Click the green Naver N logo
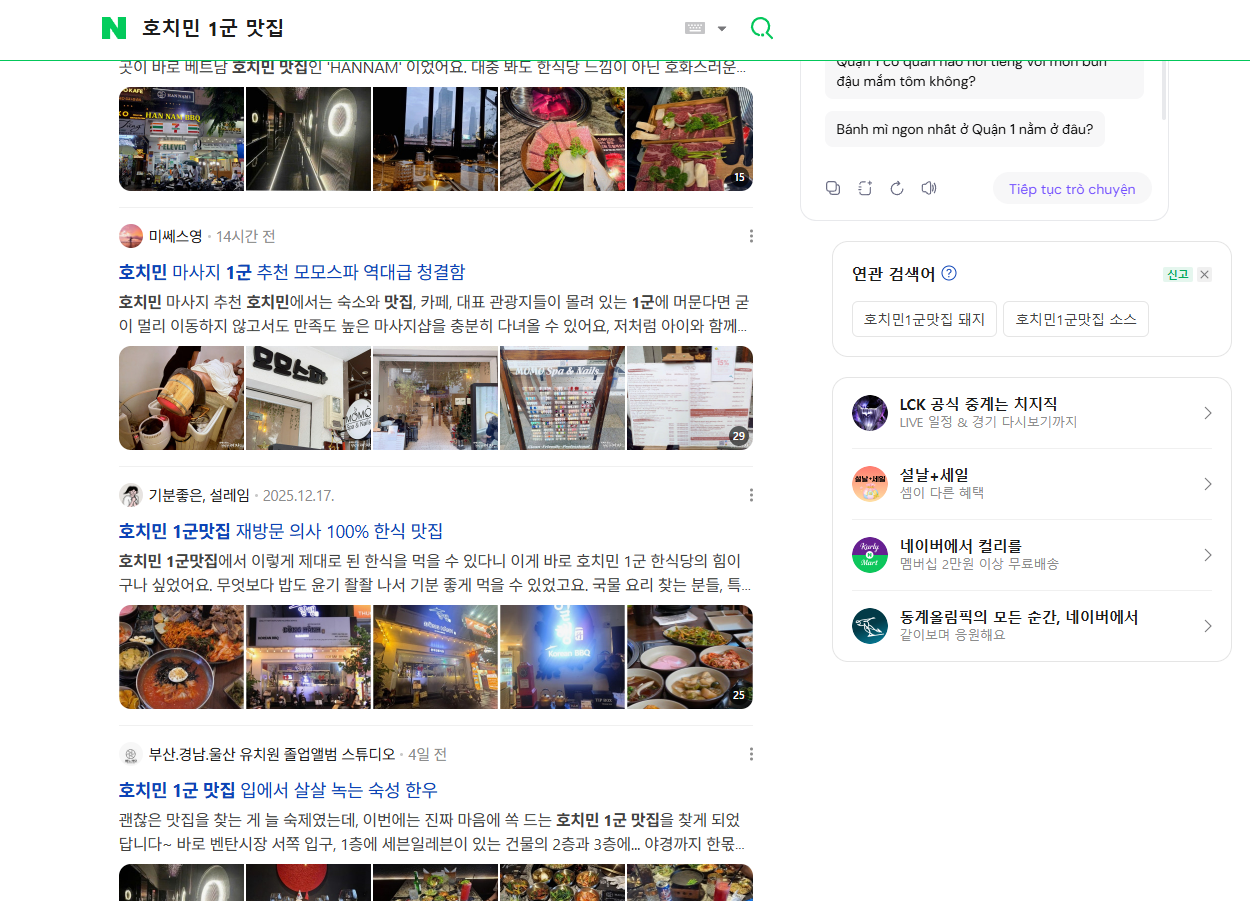Image resolution: width=1250 pixels, height=901 pixels. (114, 28)
